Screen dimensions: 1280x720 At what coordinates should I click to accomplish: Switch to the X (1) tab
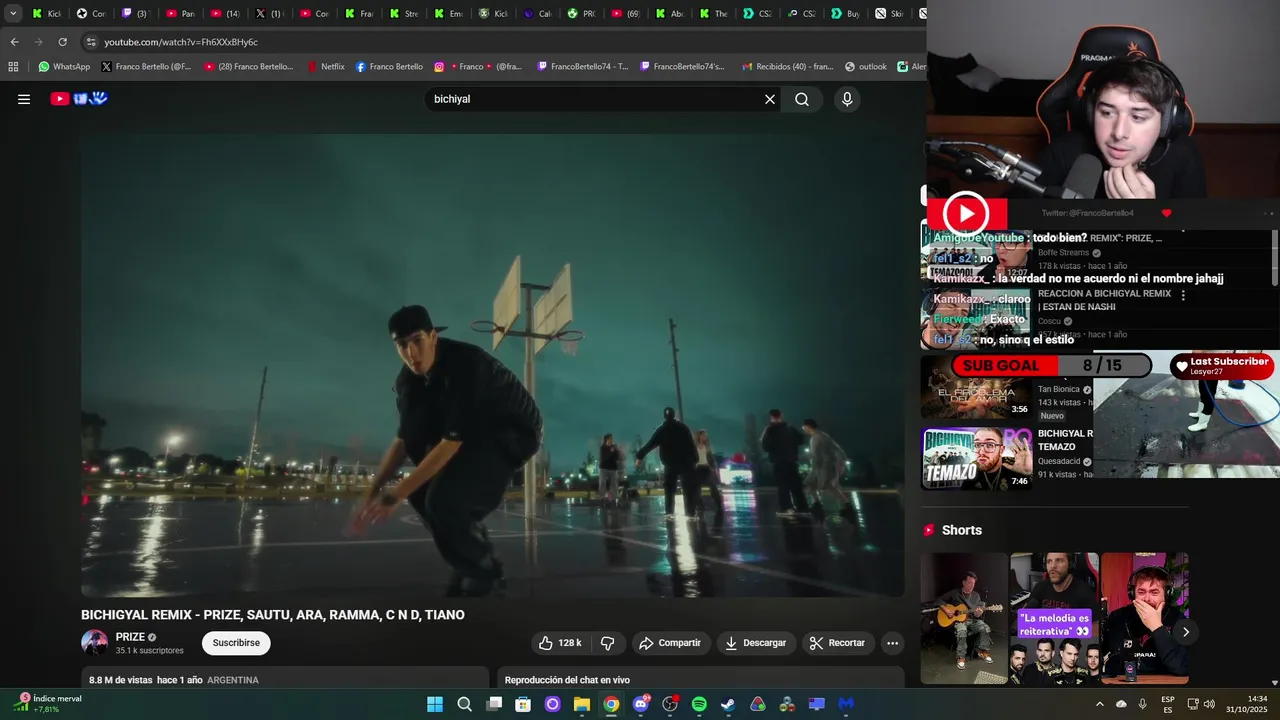point(269,13)
